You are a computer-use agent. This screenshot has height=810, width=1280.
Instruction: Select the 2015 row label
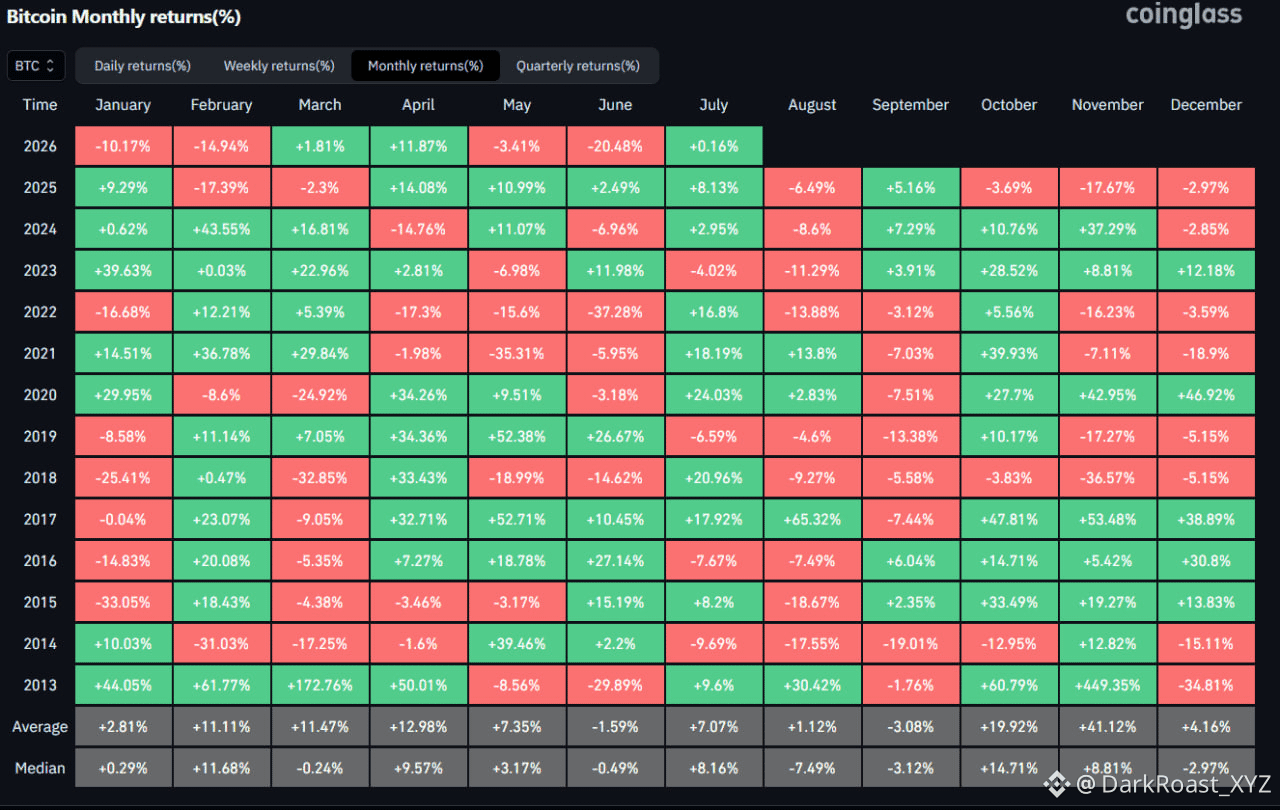click(40, 603)
